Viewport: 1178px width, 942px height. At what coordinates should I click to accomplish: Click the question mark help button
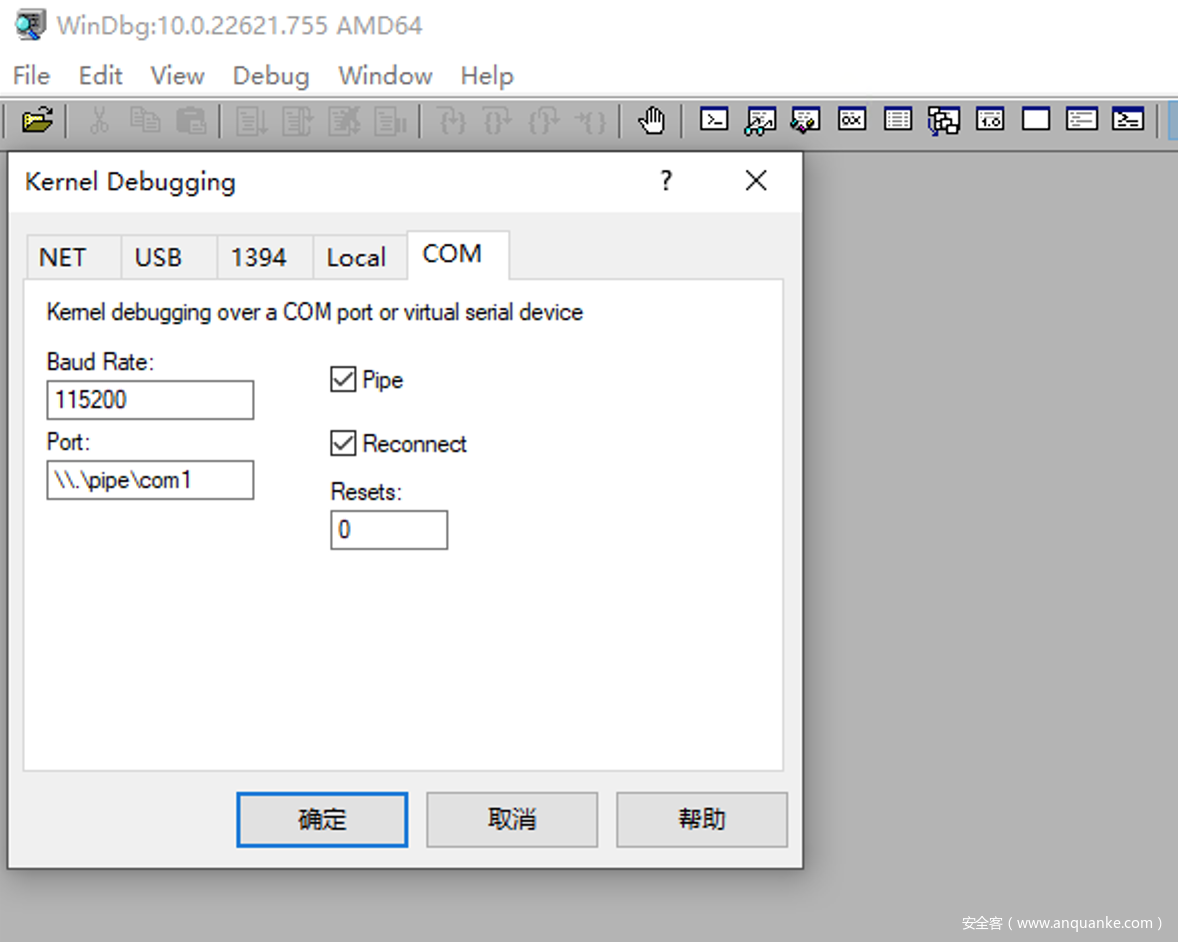(666, 180)
